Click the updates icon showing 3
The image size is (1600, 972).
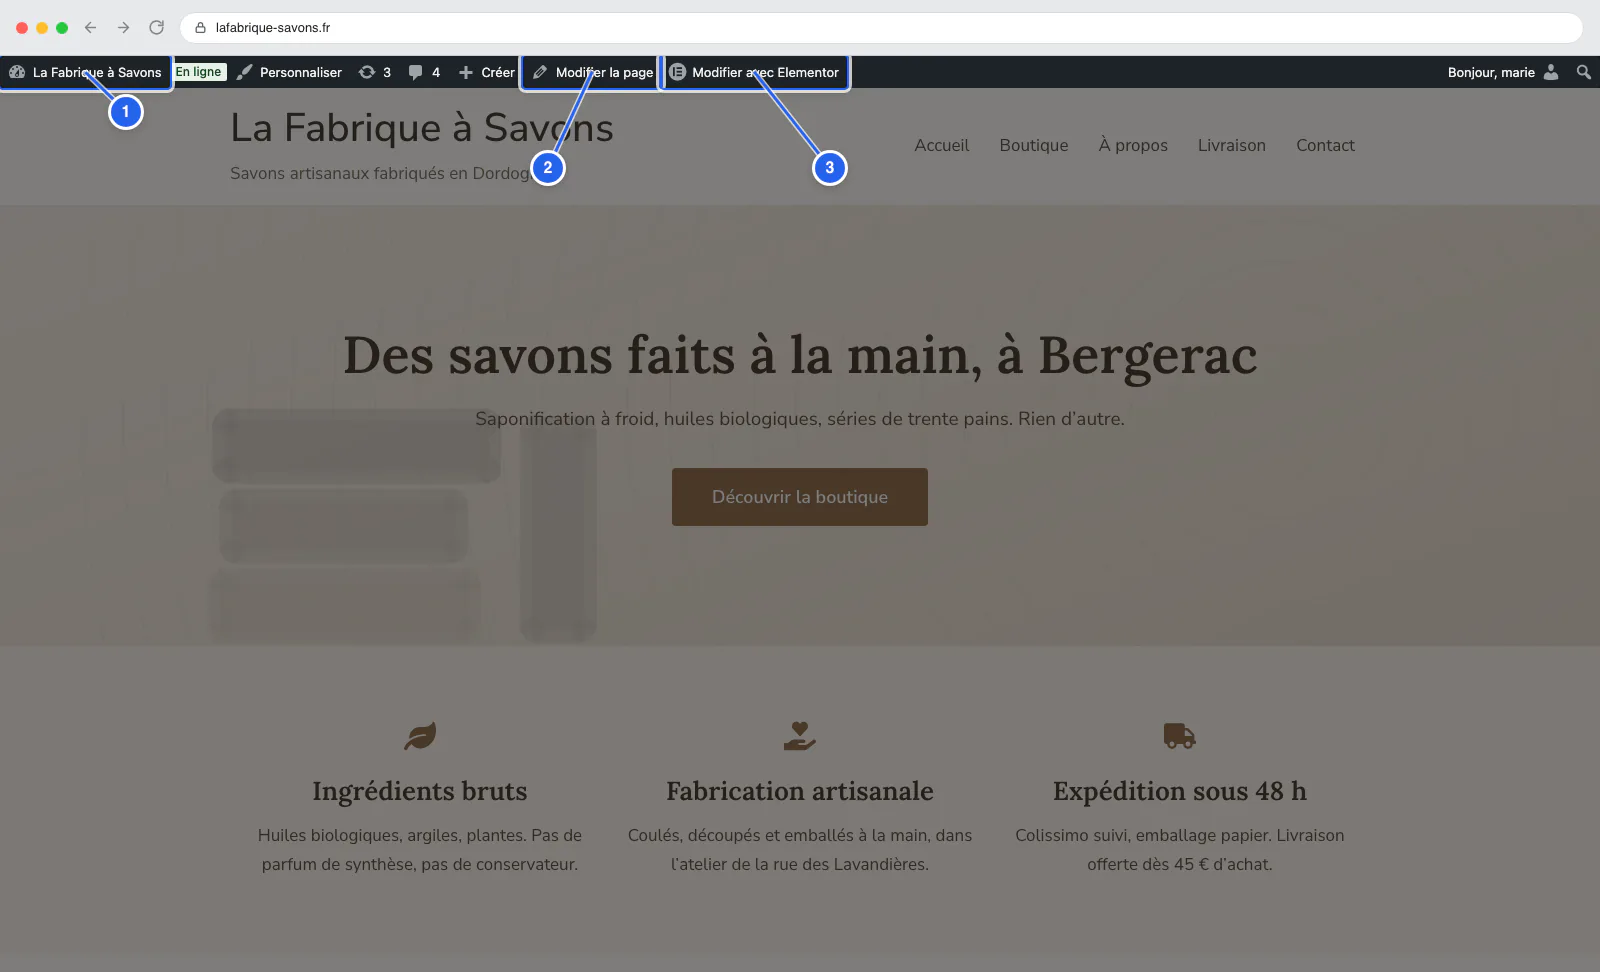coord(375,72)
